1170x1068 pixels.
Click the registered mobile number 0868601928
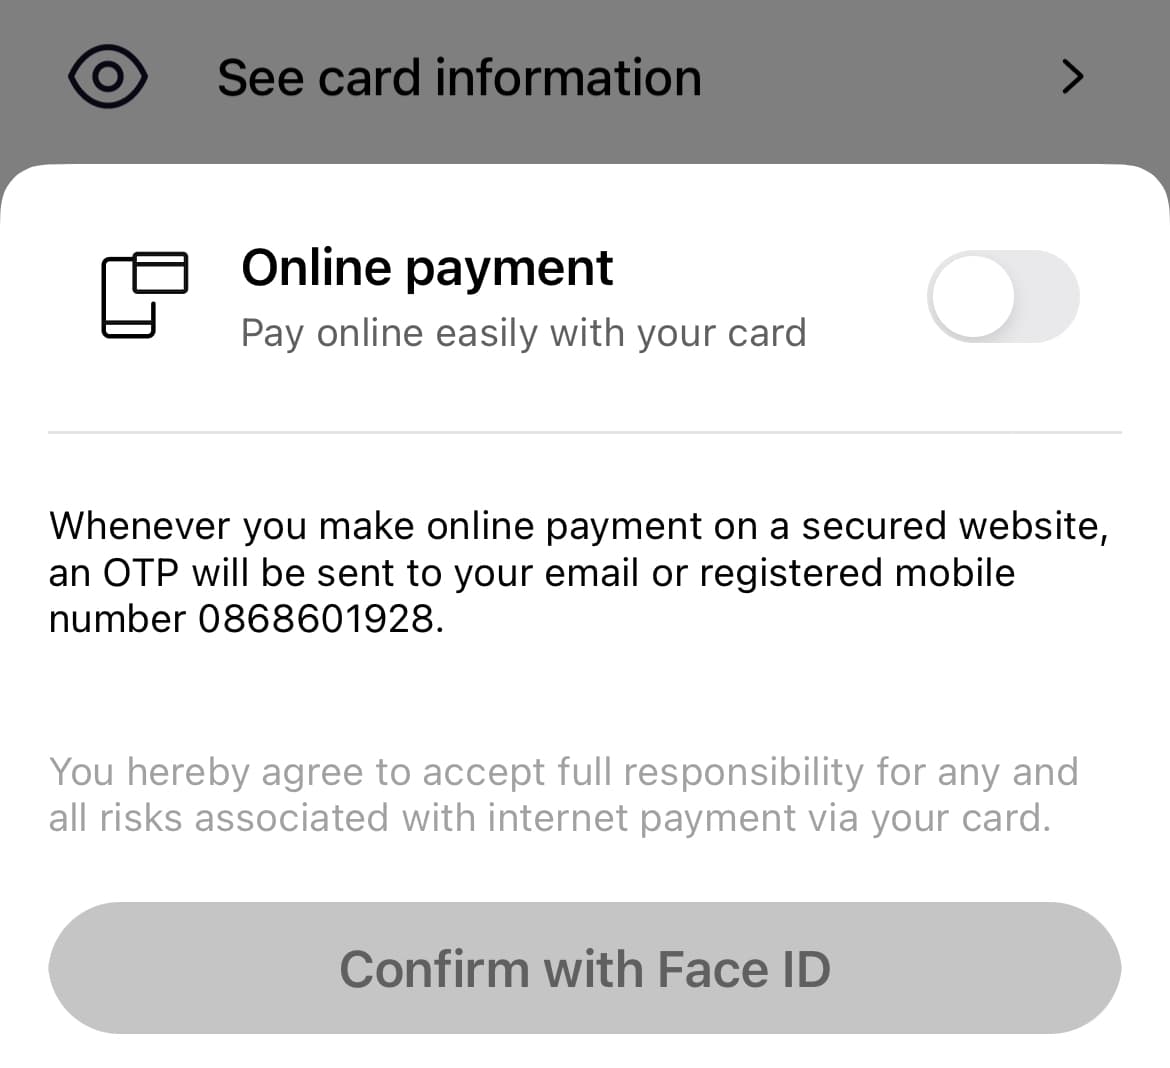(x=316, y=620)
